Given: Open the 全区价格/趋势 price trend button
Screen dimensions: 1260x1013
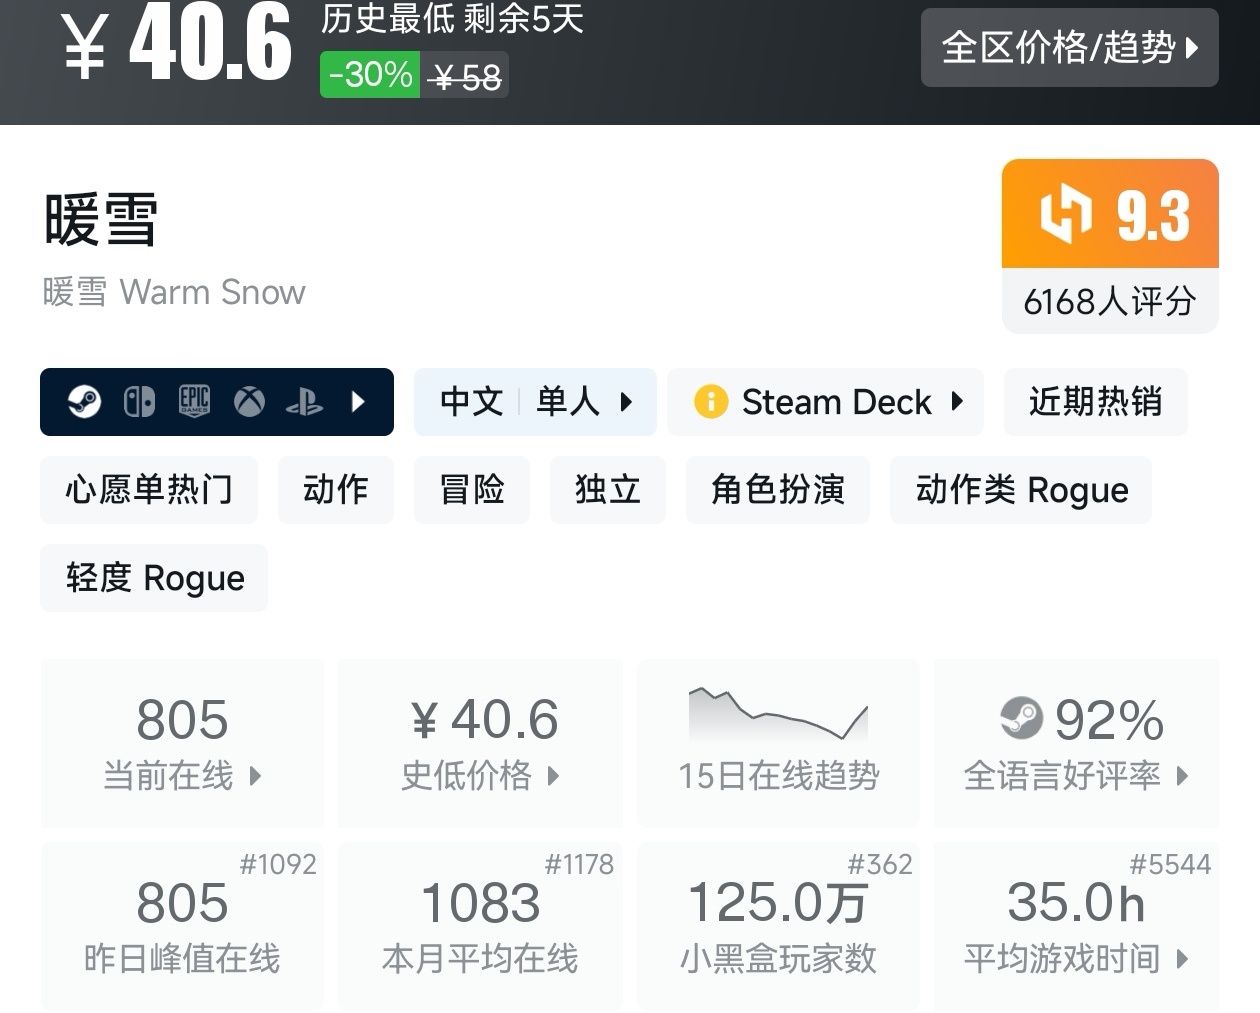Looking at the screenshot, I should coord(1069,47).
